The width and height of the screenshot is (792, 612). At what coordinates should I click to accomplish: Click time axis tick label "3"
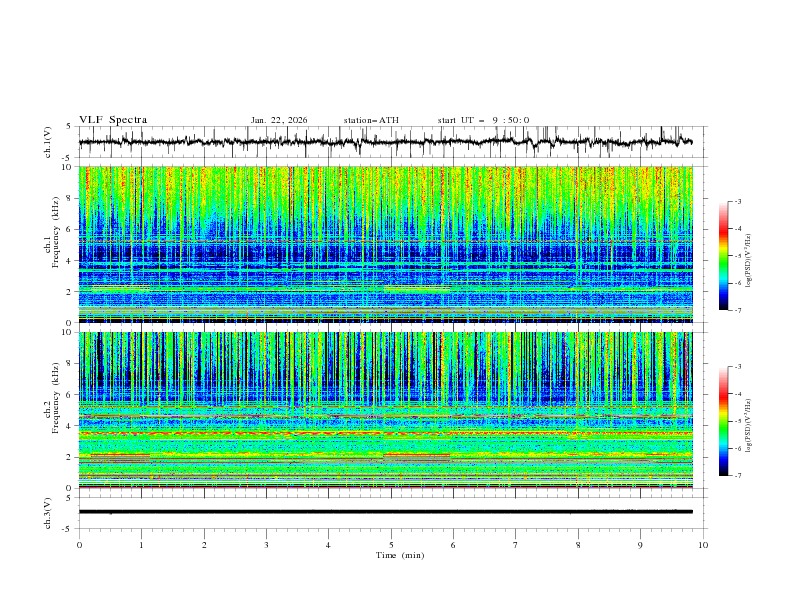click(266, 545)
